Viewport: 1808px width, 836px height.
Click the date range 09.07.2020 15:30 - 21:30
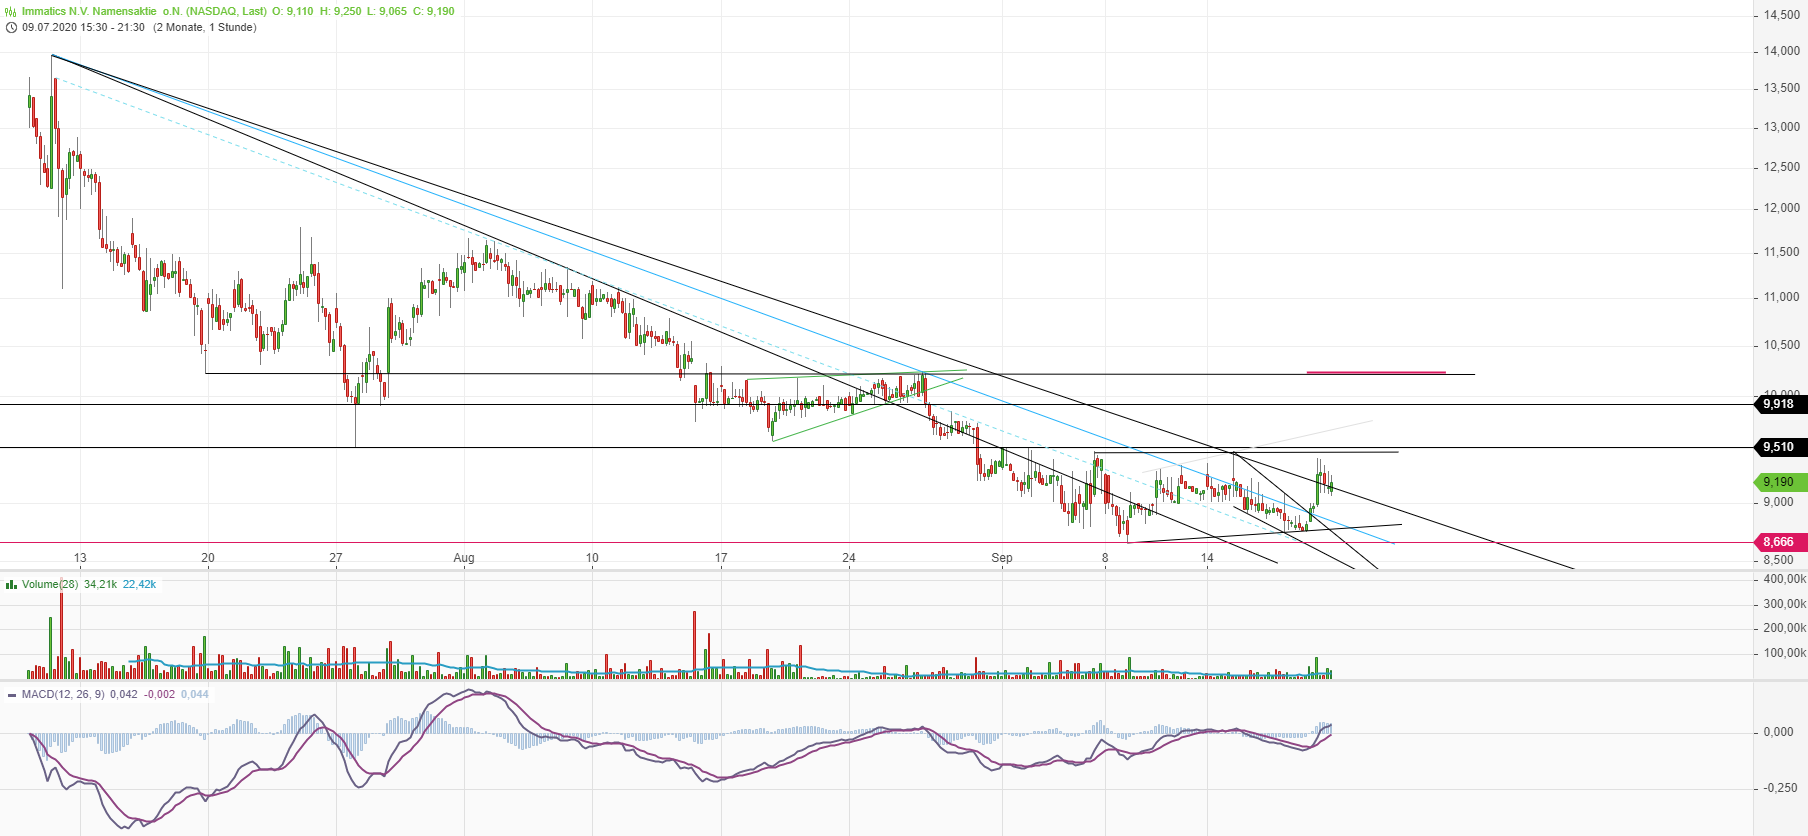point(83,28)
